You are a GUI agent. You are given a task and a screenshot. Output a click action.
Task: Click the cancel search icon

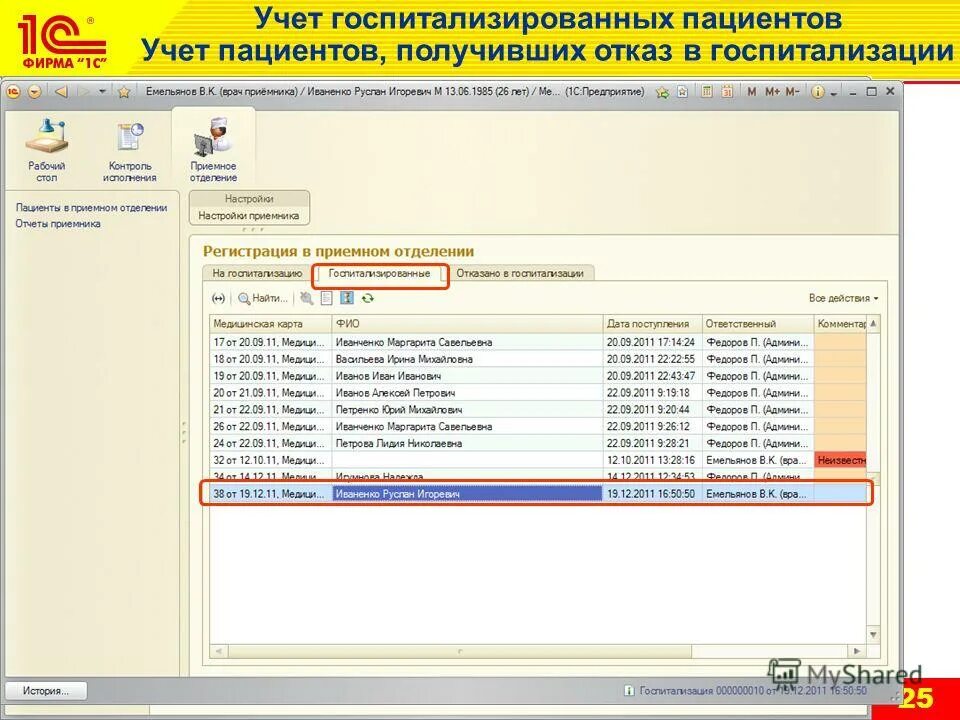pyautogui.click(x=307, y=298)
